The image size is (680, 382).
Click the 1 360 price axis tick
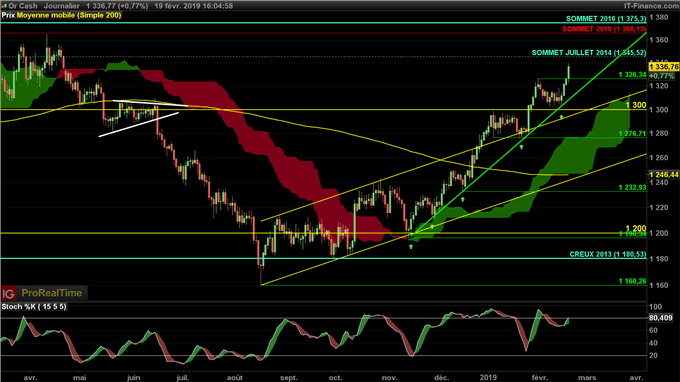[659, 40]
